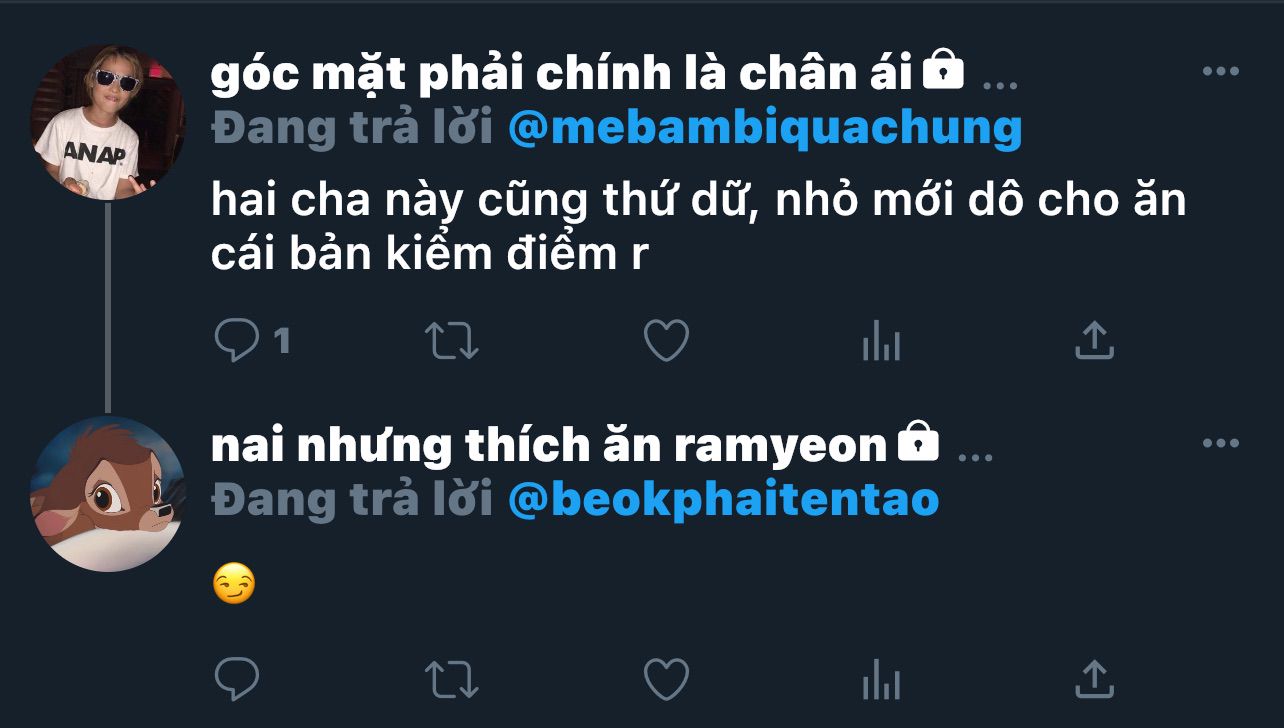Share the first tweet
The height and width of the screenshot is (728, 1284).
tap(1094, 341)
